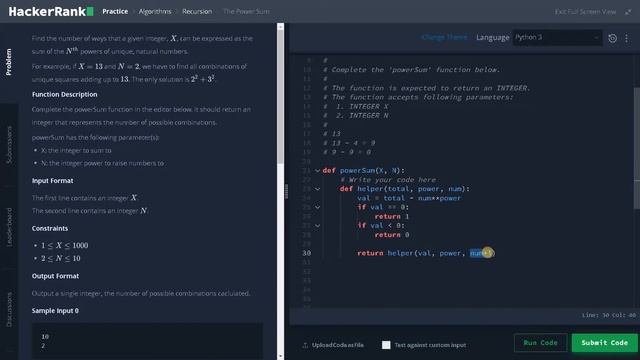Click the problem panel scroll down arrow
640x360 pixels.
click(x=280, y=356)
